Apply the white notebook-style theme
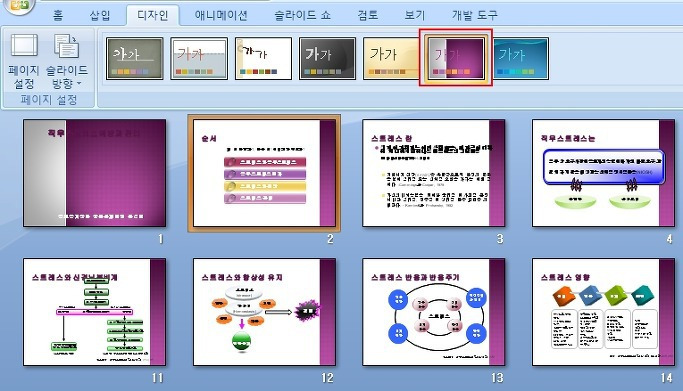683x391 pixels. (264, 58)
